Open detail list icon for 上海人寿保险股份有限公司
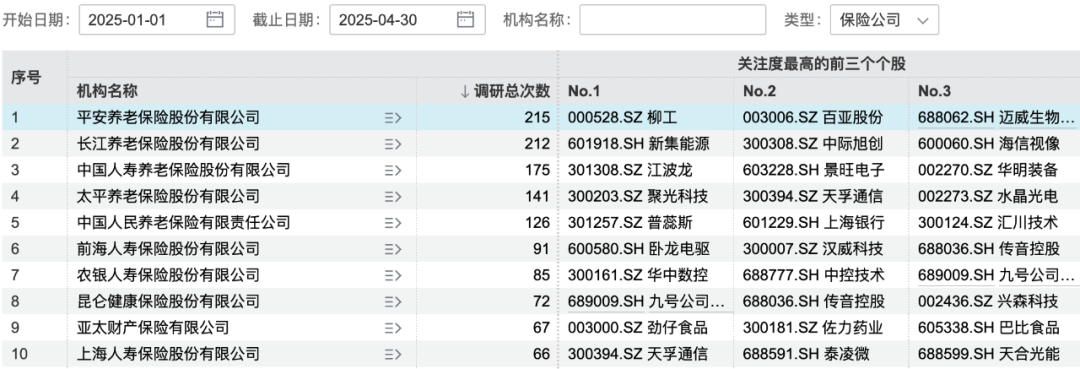This screenshot has width=1080, height=369. point(393,354)
